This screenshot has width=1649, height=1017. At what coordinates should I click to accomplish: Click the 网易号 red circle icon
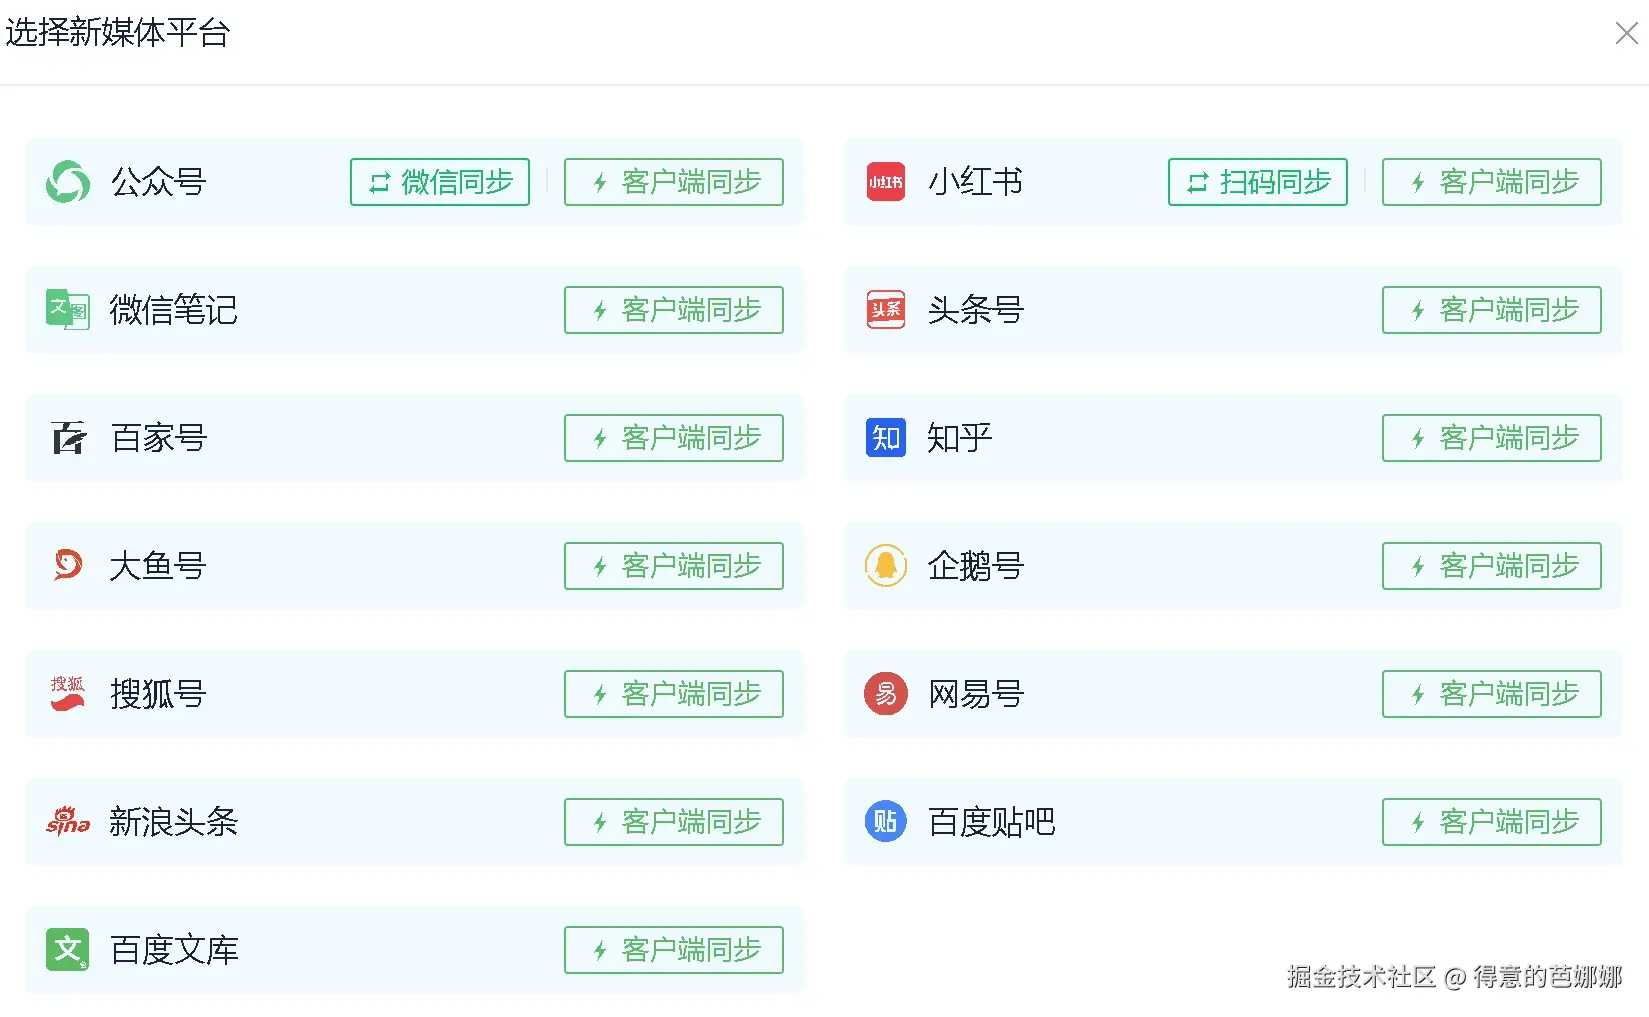point(886,694)
